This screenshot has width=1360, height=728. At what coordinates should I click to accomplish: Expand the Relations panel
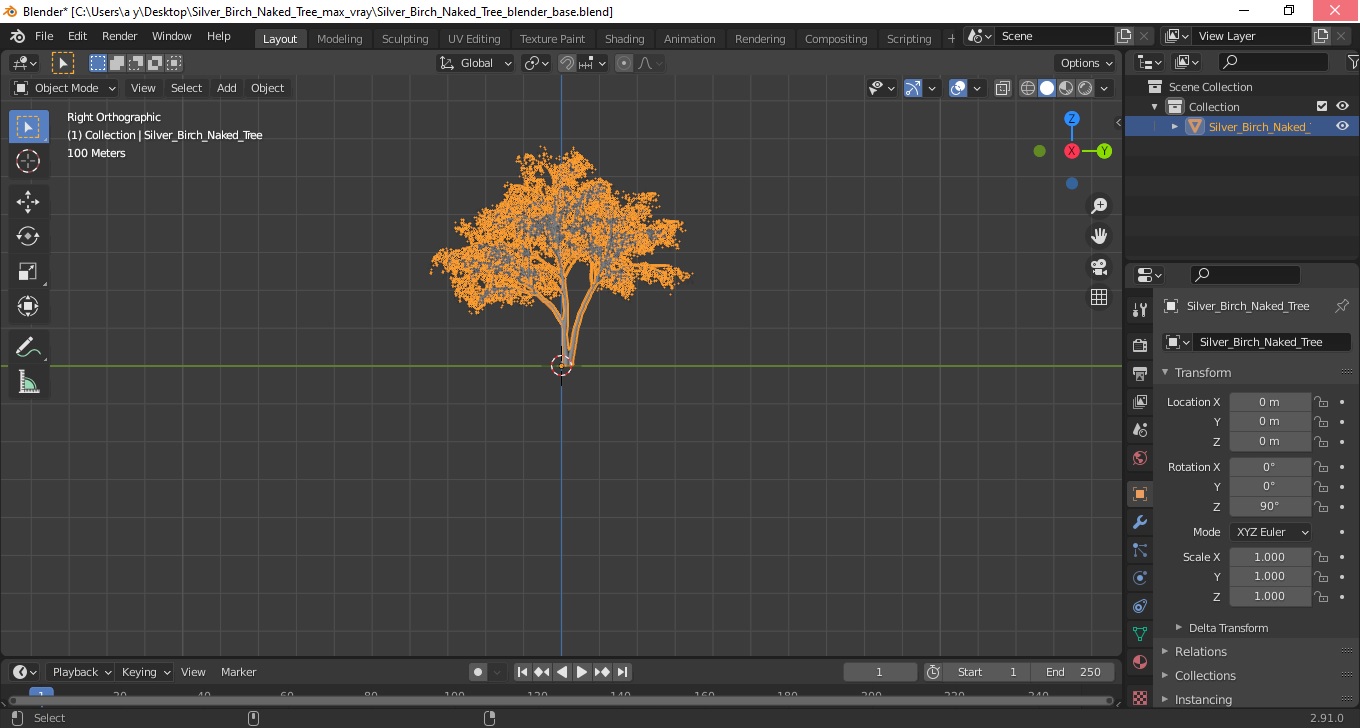pos(1200,652)
